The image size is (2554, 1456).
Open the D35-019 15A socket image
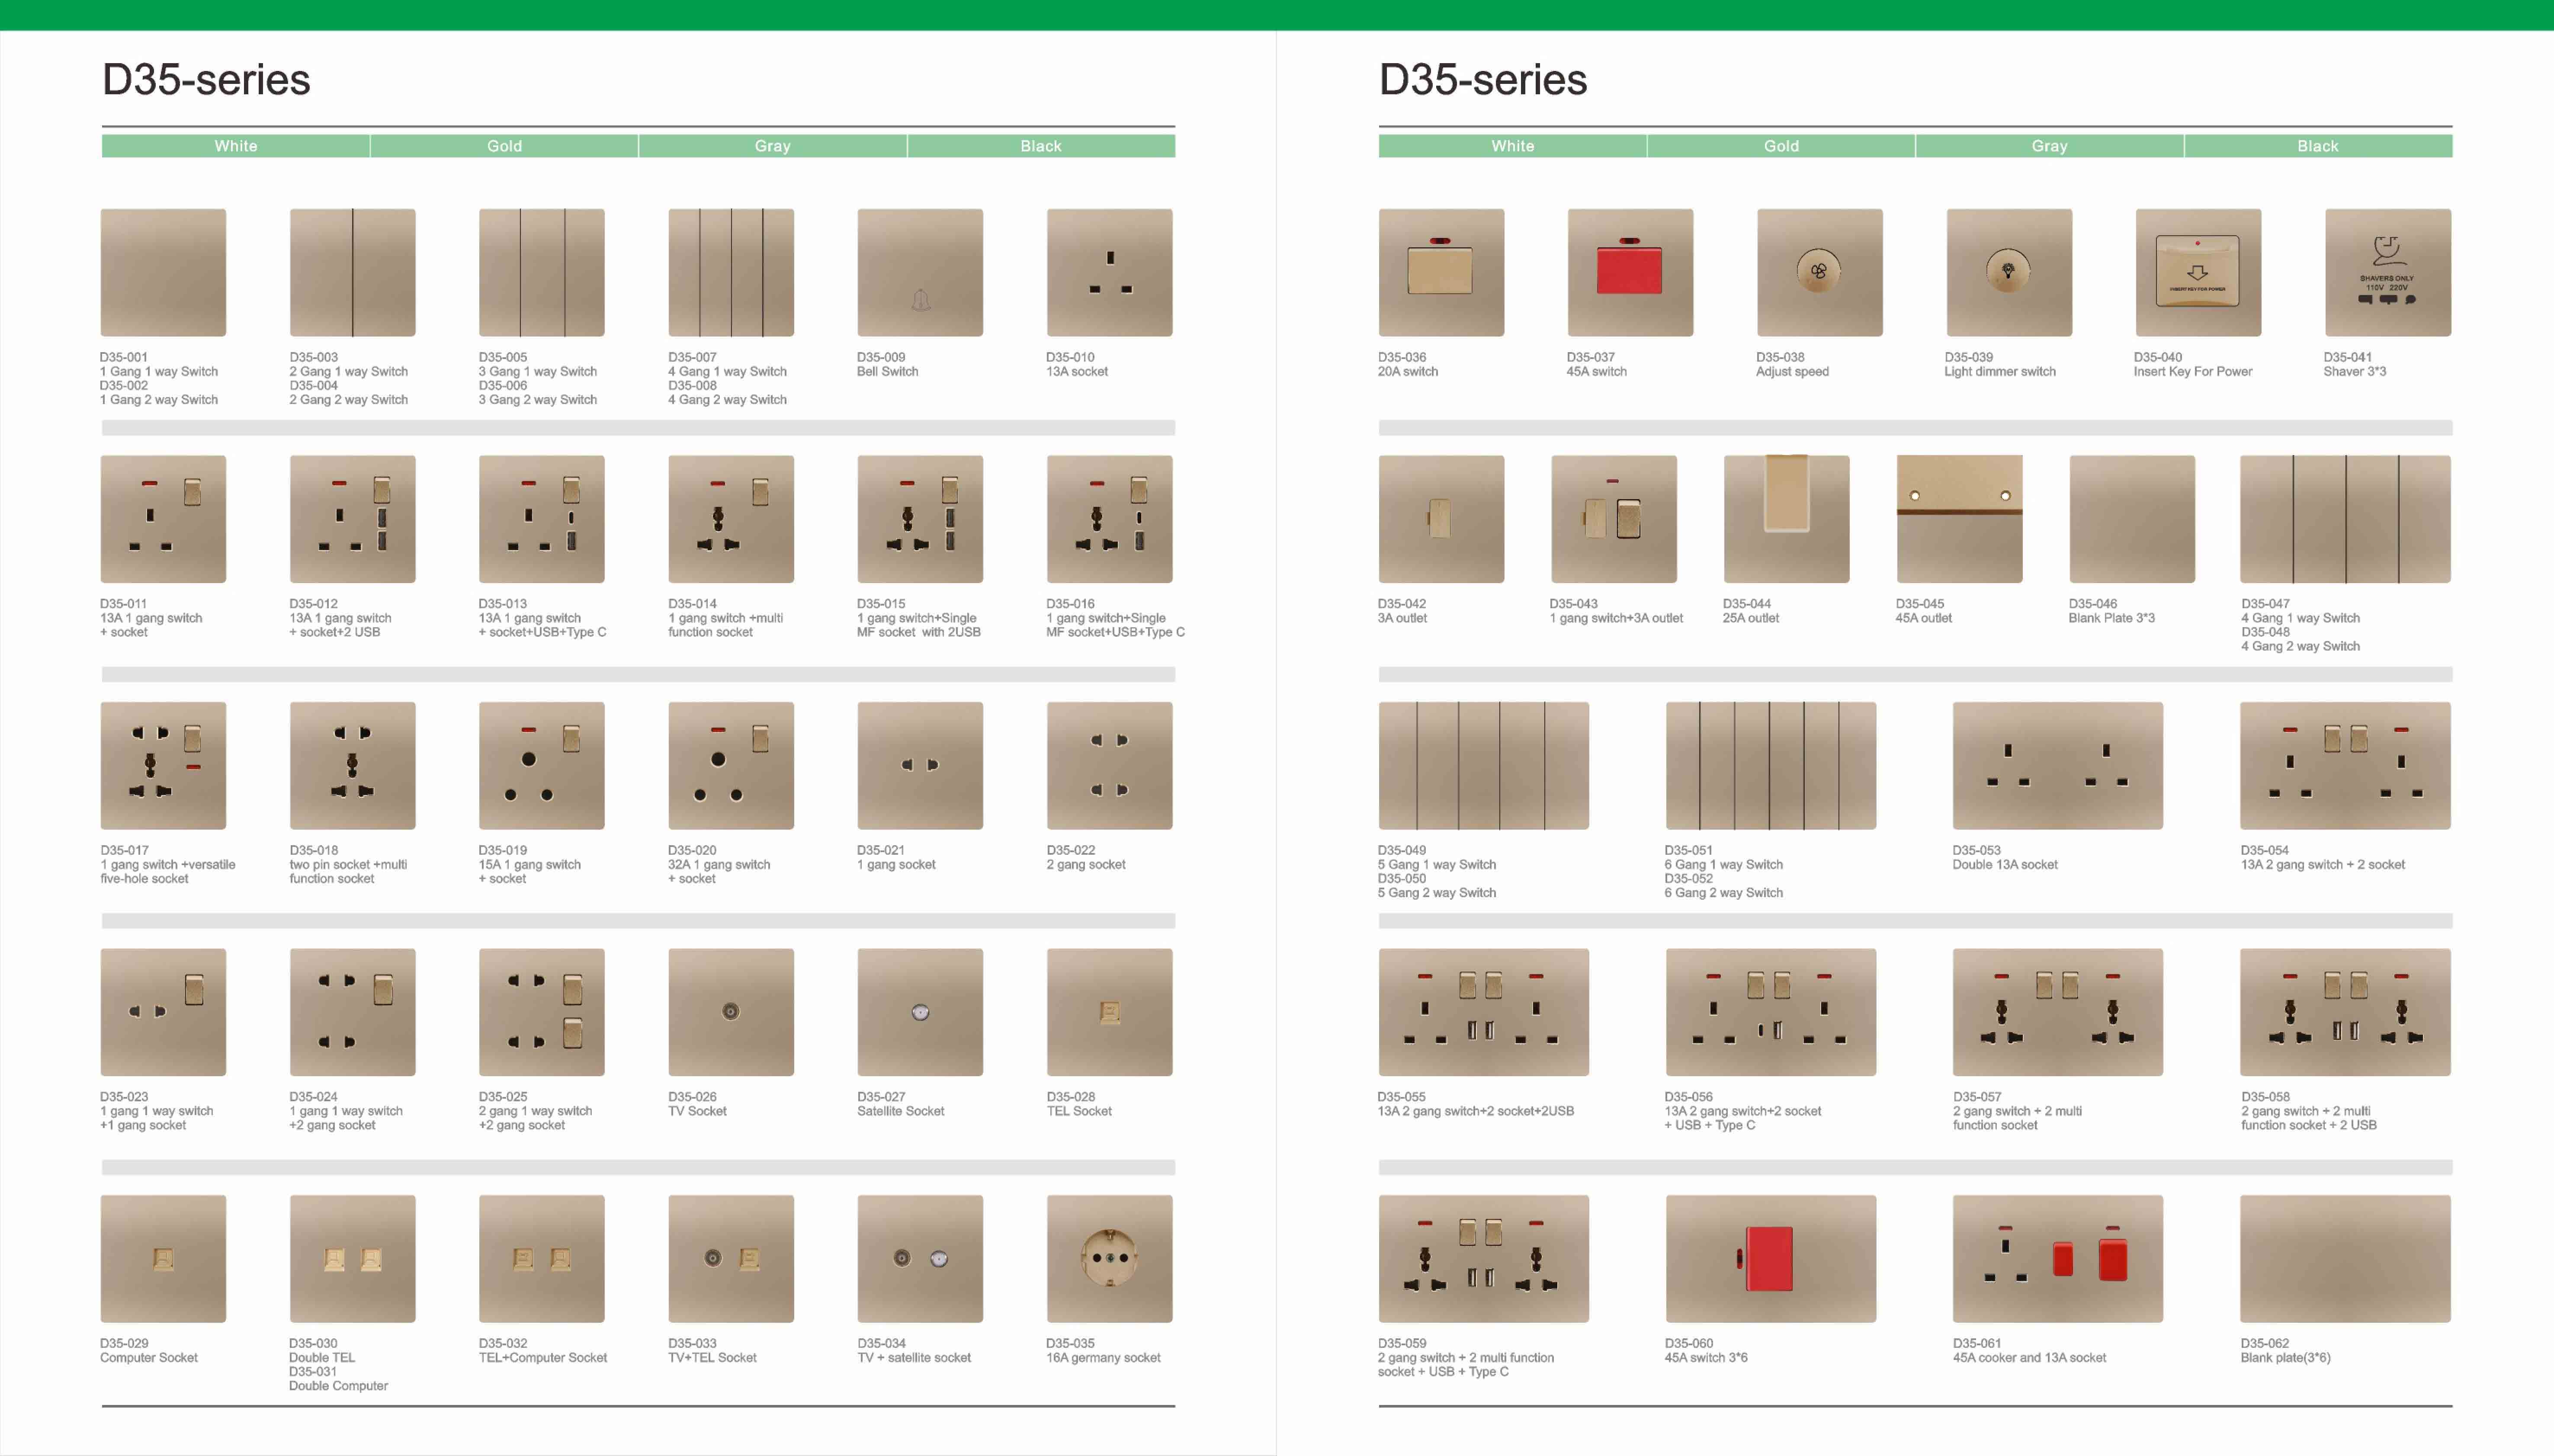pyautogui.click(x=541, y=765)
